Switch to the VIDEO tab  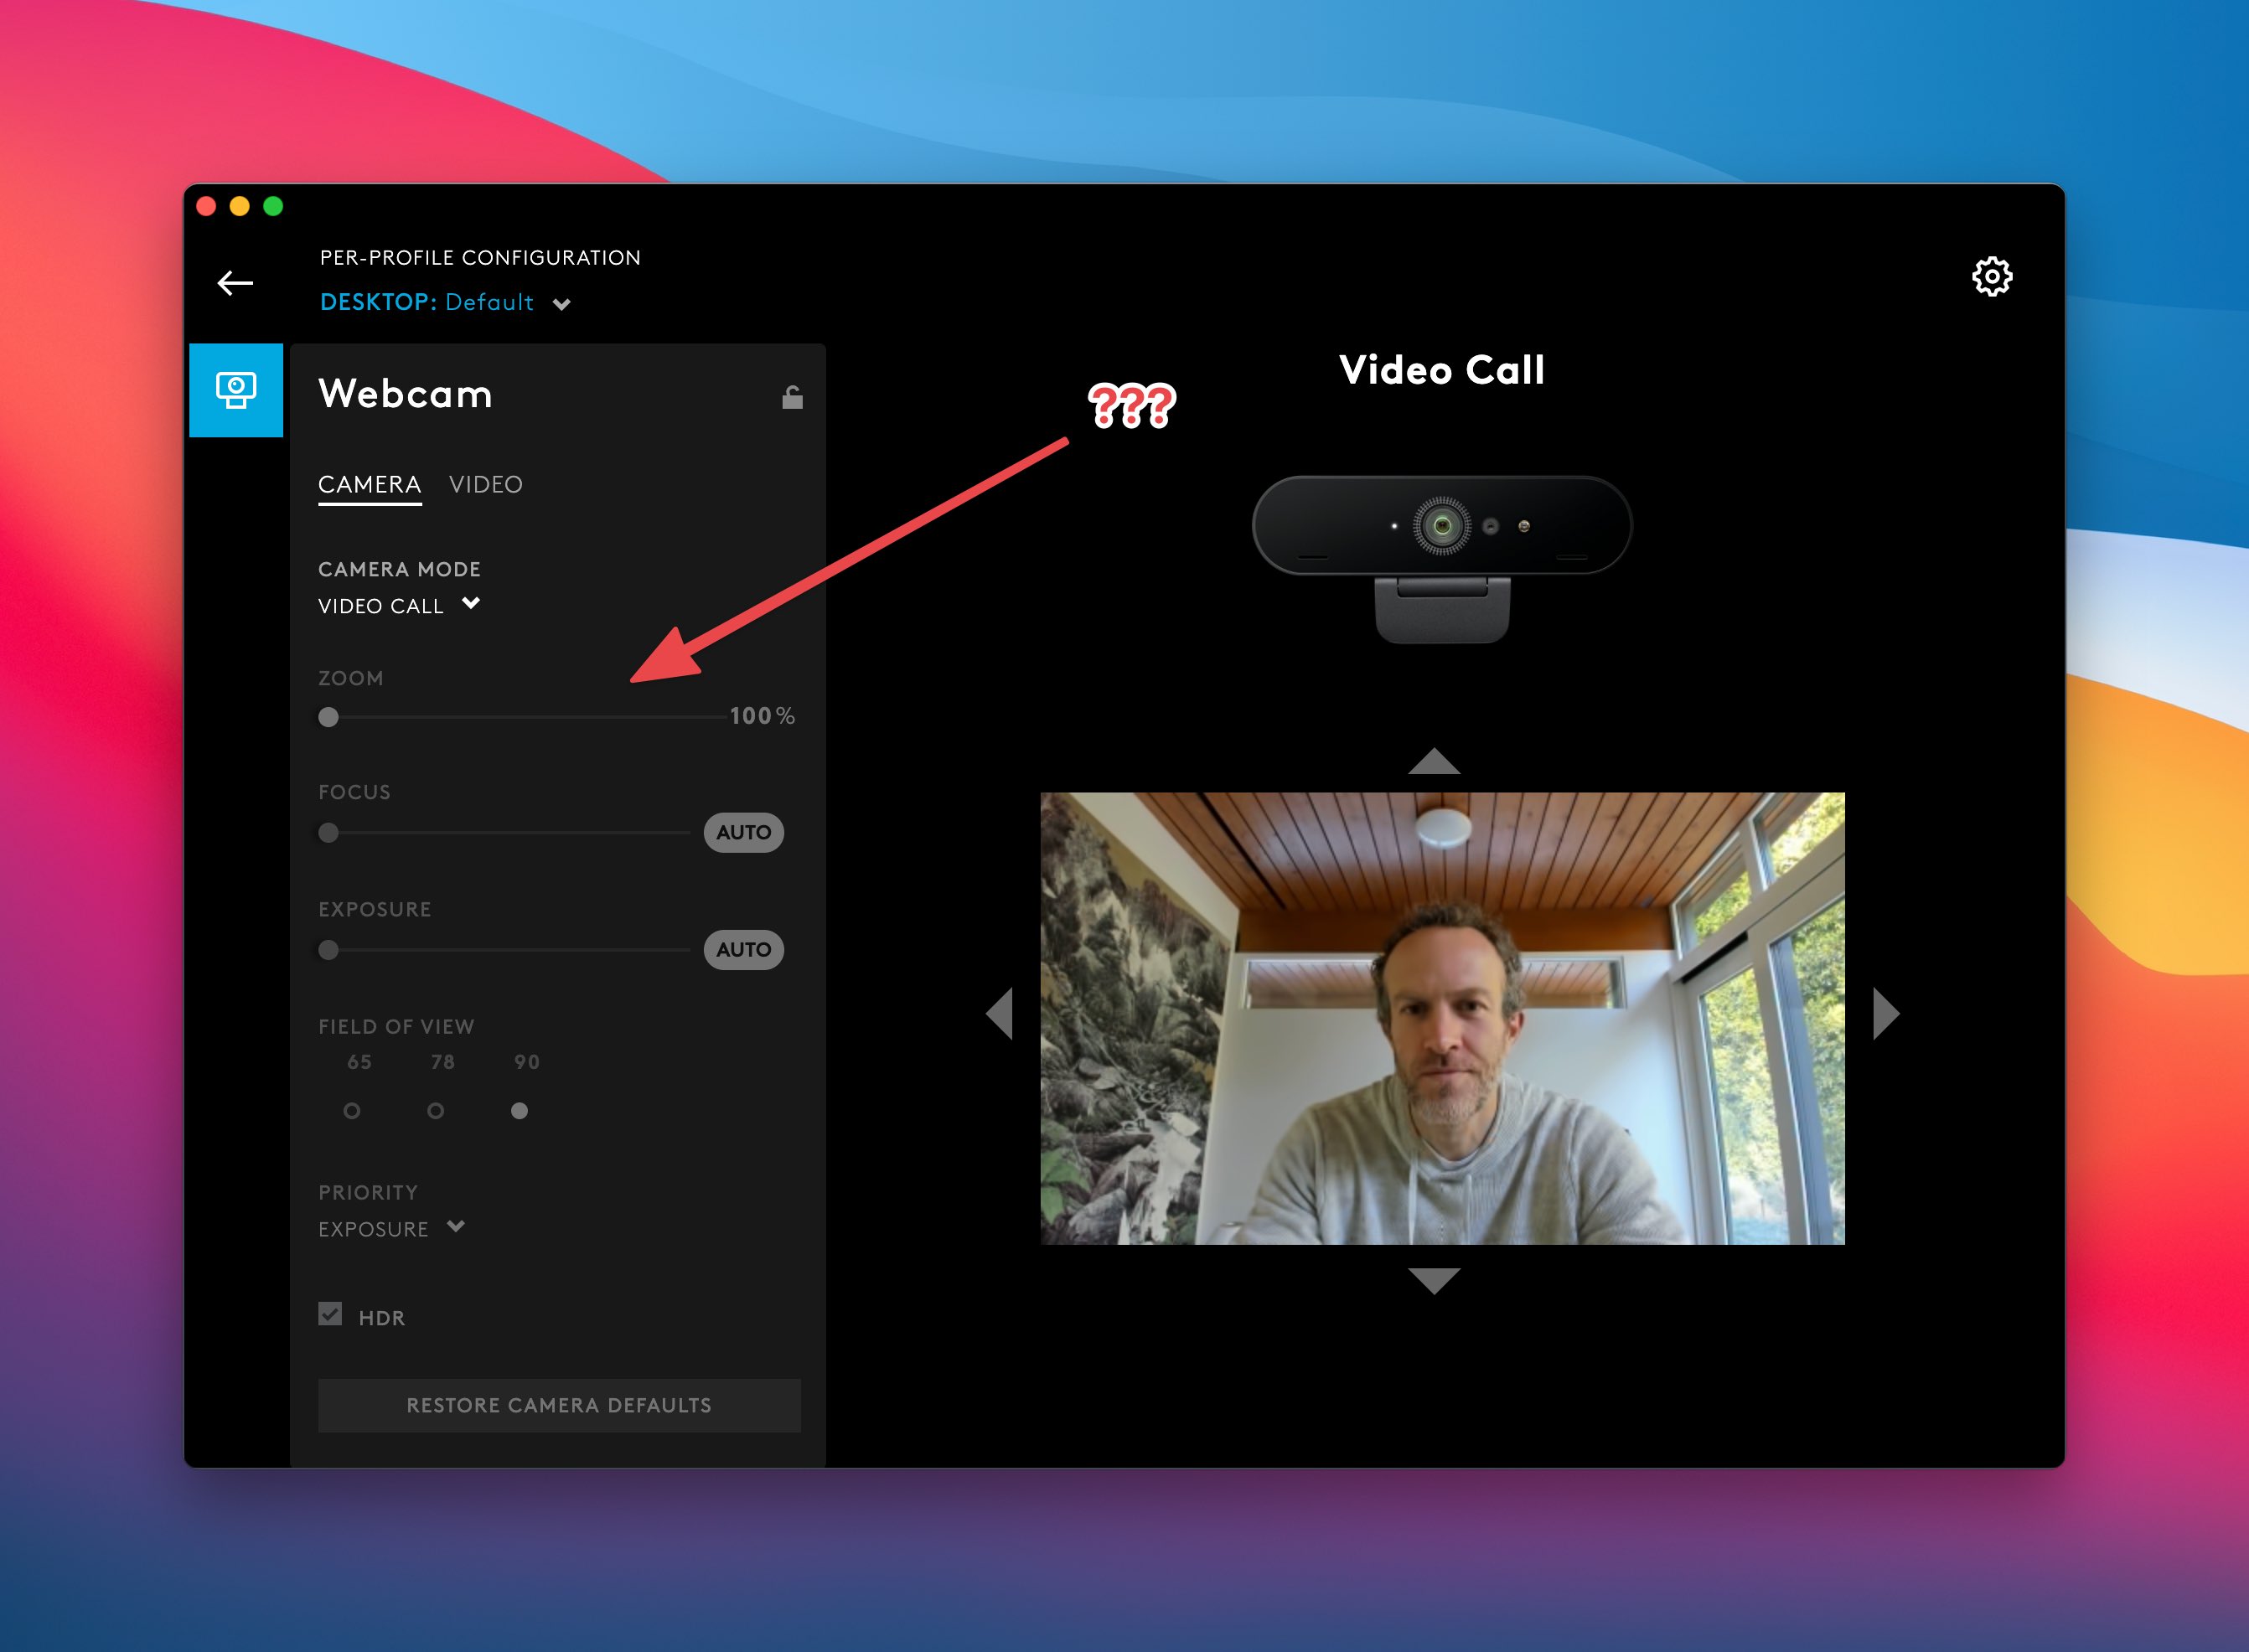pyautogui.click(x=485, y=485)
